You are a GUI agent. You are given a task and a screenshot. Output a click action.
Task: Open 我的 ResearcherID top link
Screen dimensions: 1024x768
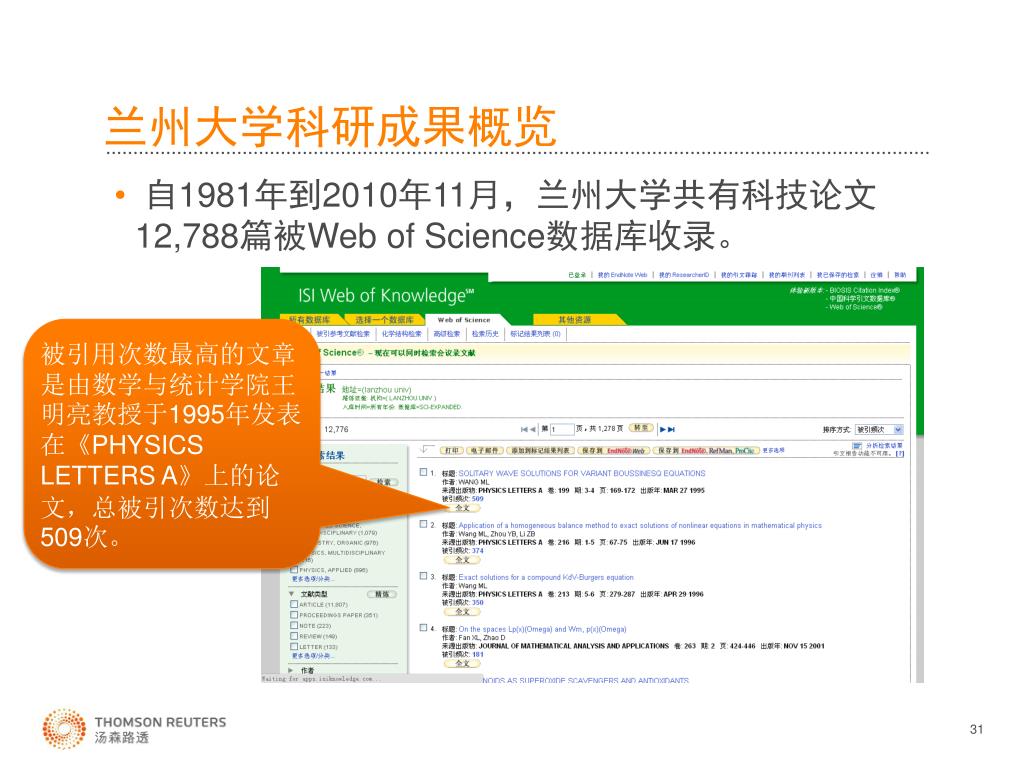[x=684, y=275]
